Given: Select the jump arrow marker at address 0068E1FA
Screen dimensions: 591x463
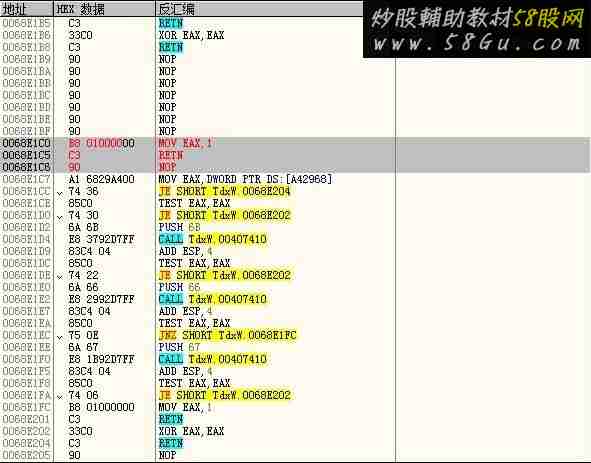Looking at the screenshot, I should coord(60,397).
